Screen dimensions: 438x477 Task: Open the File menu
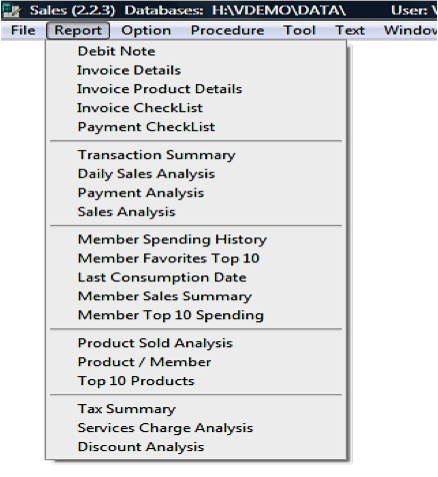(23, 31)
